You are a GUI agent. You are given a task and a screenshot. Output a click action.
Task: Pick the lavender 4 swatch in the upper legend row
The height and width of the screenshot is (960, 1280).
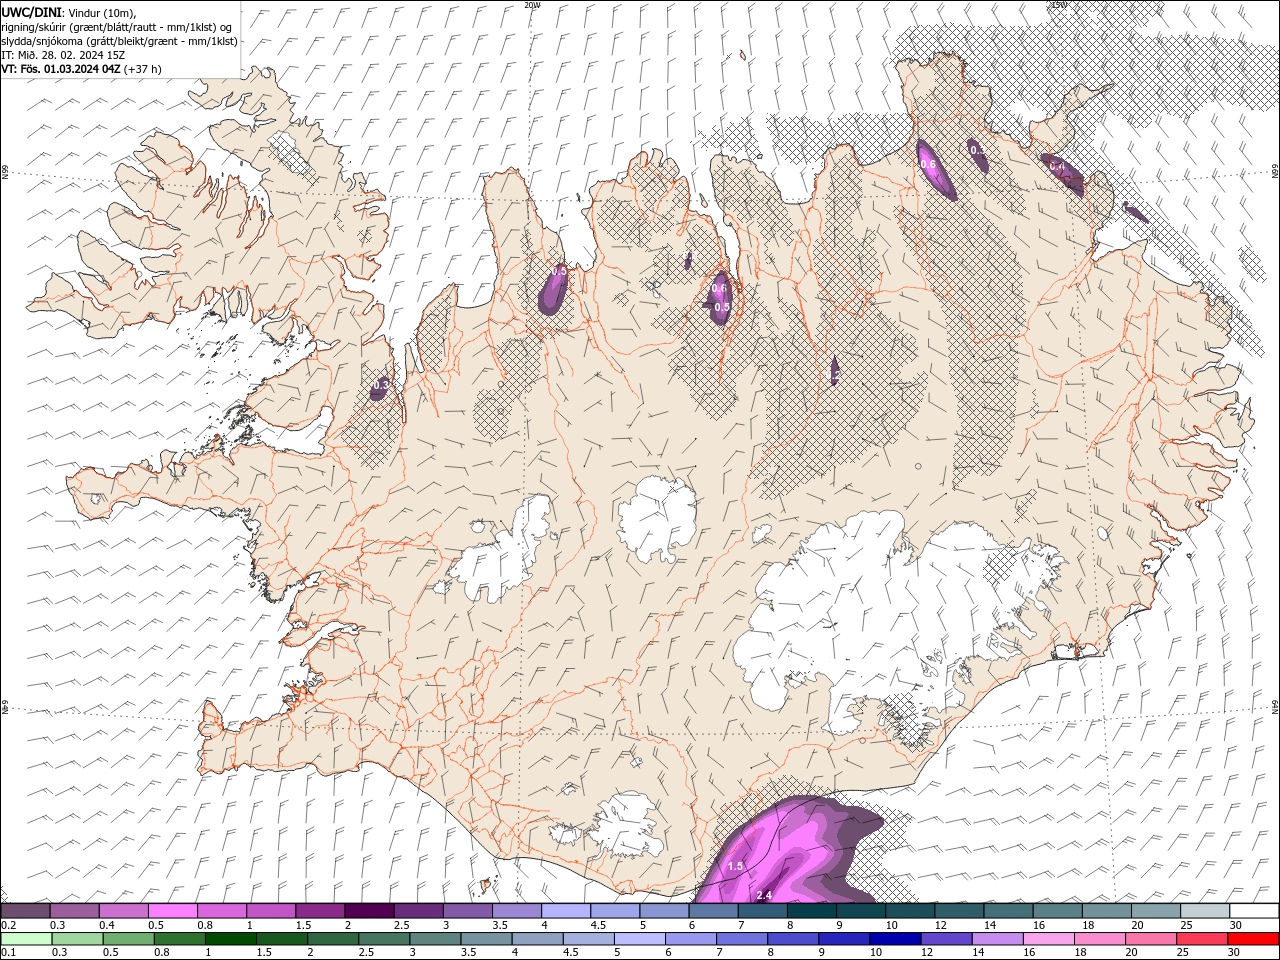tap(566, 911)
